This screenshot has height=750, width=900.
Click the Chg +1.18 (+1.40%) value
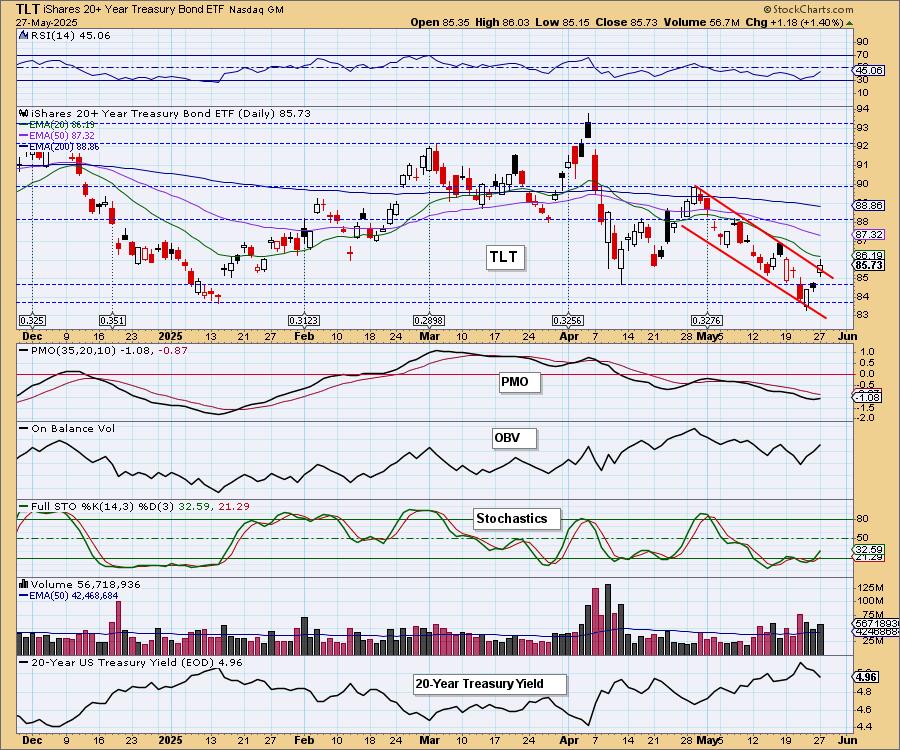click(x=794, y=22)
